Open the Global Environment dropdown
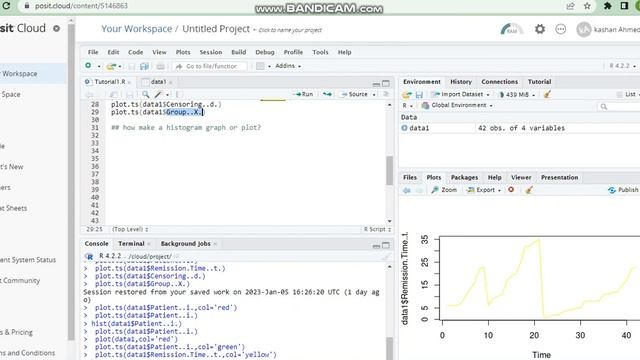The width and height of the screenshot is (640, 360). pyautogui.click(x=457, y=105)
